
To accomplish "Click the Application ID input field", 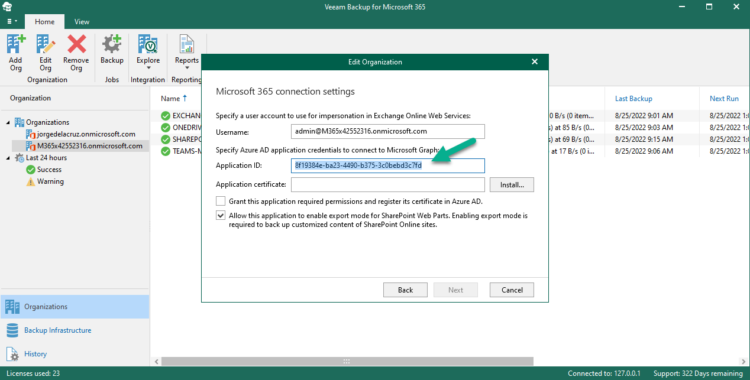I will point(387,166).
